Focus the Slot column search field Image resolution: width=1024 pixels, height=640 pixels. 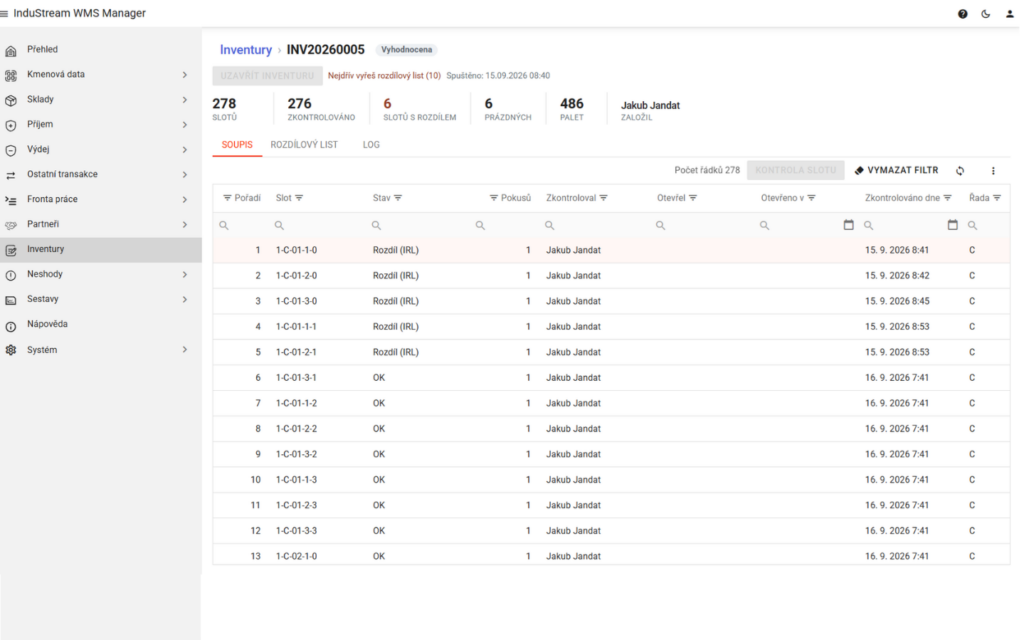(319, 225)
